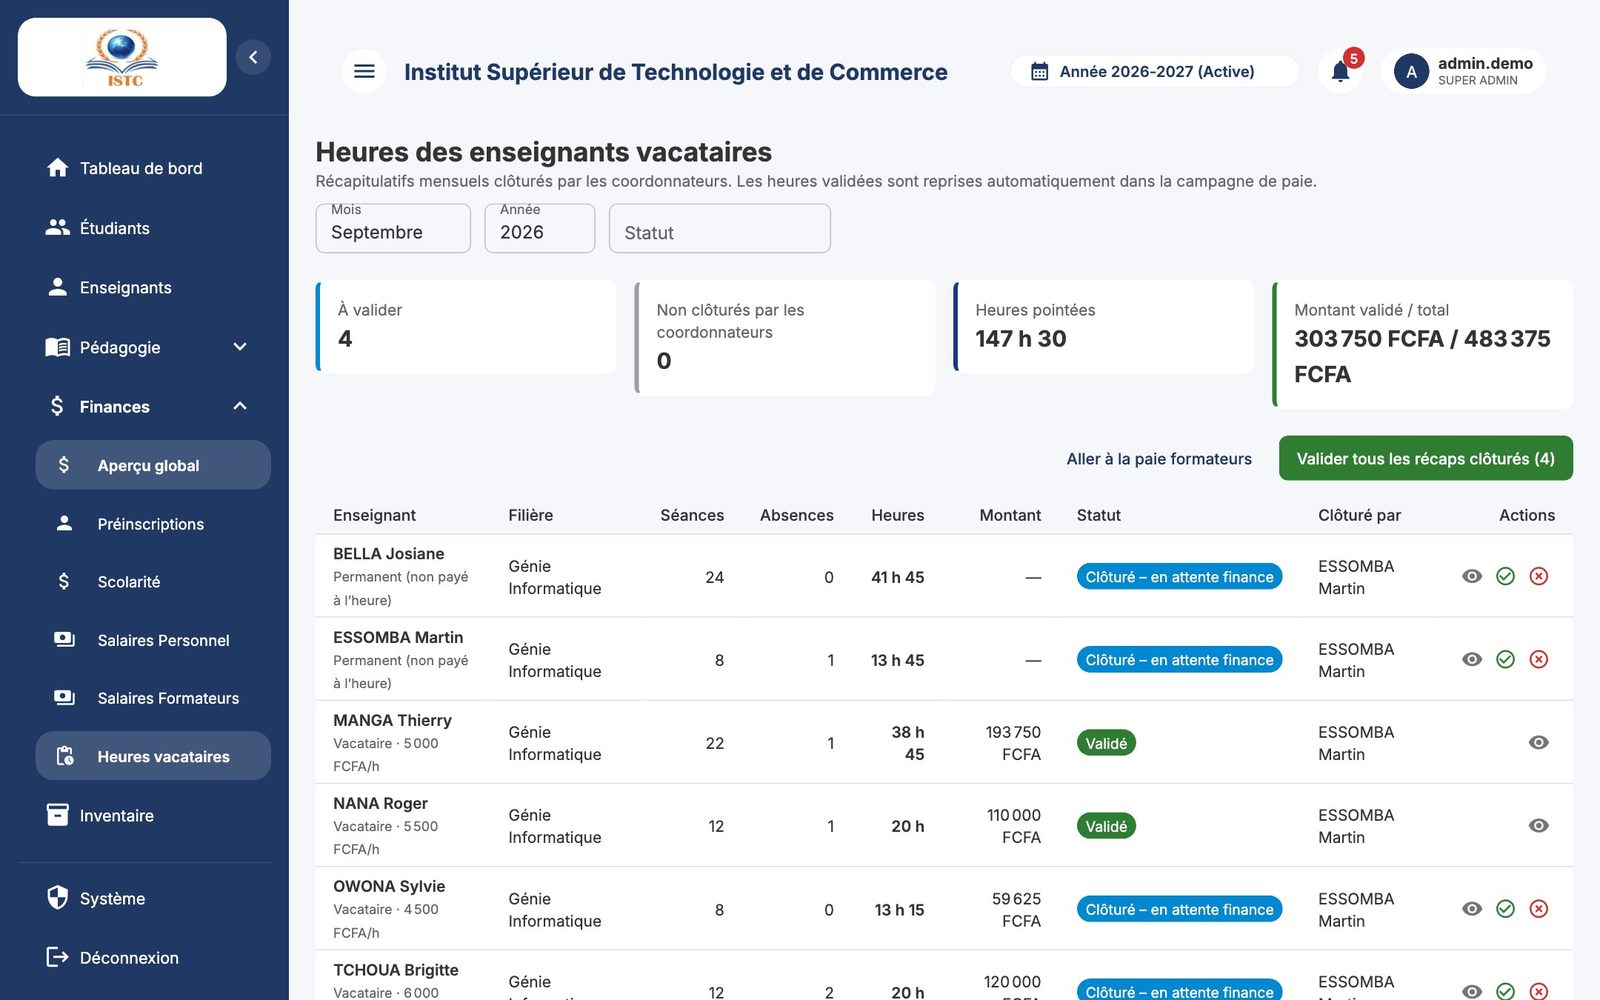Open the hamburger menu in the header
Screen dimensions: 1600x1000
[364, 71]
